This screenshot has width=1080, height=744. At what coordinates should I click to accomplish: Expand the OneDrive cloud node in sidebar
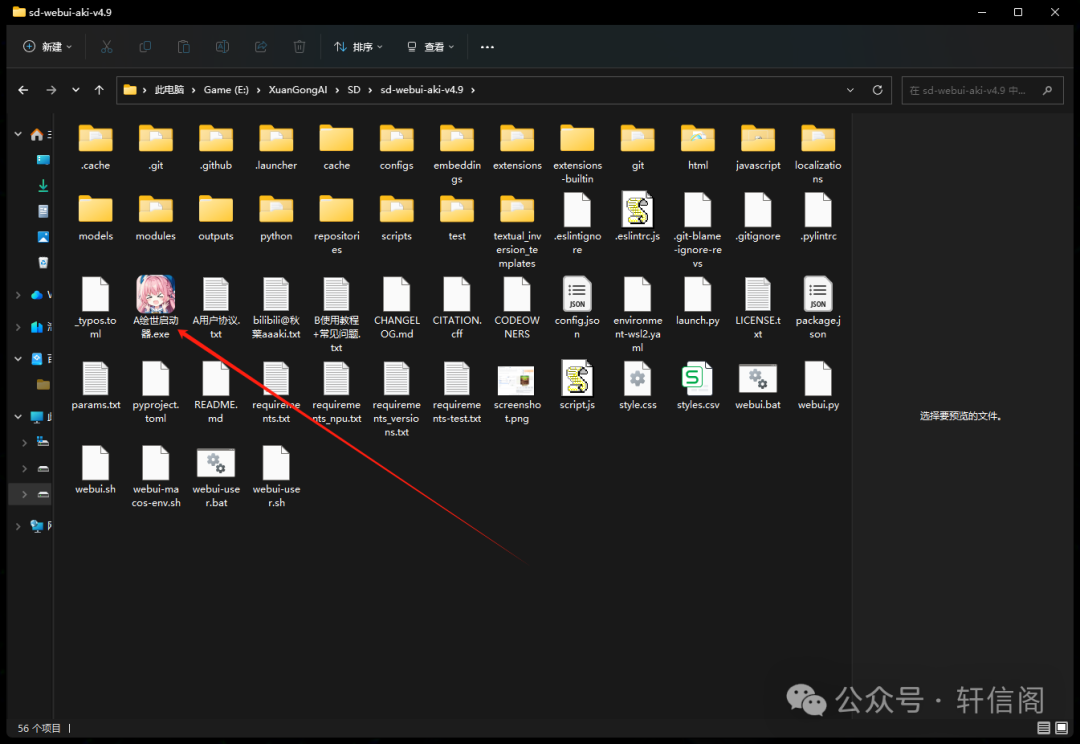18,295
